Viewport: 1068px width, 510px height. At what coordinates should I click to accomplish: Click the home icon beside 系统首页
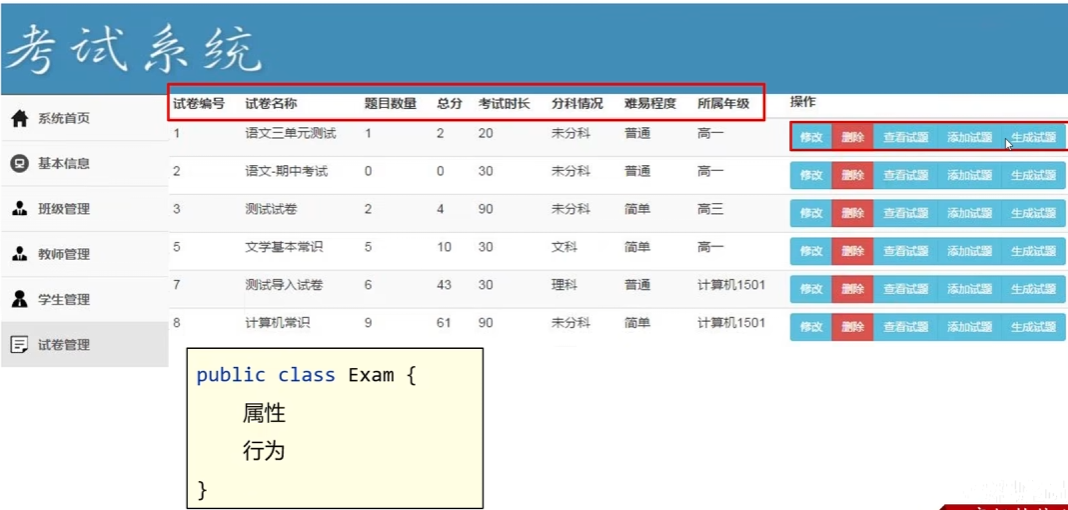click(20, 118)
